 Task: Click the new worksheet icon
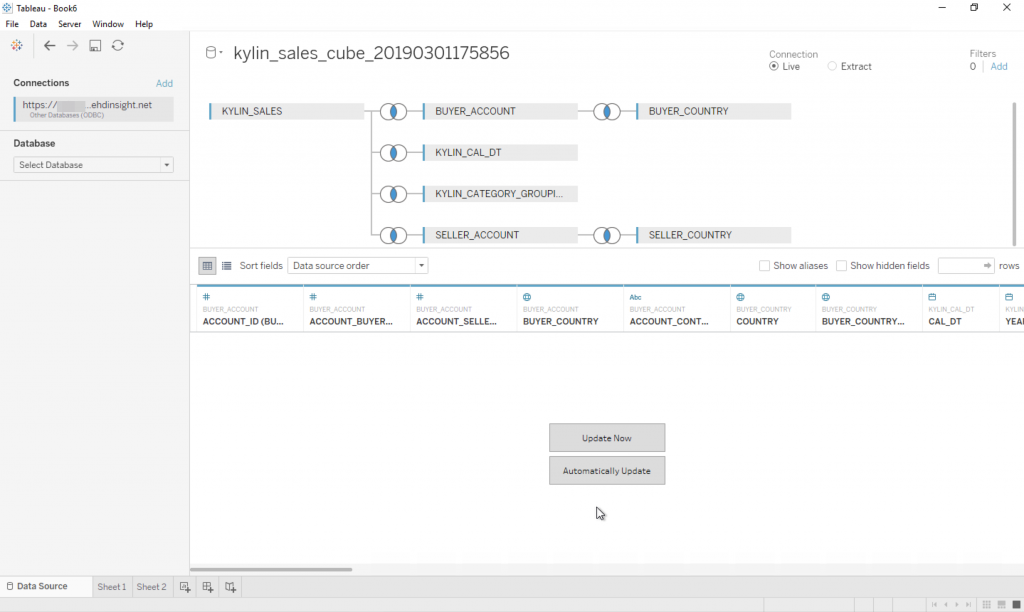coord(185,587)
